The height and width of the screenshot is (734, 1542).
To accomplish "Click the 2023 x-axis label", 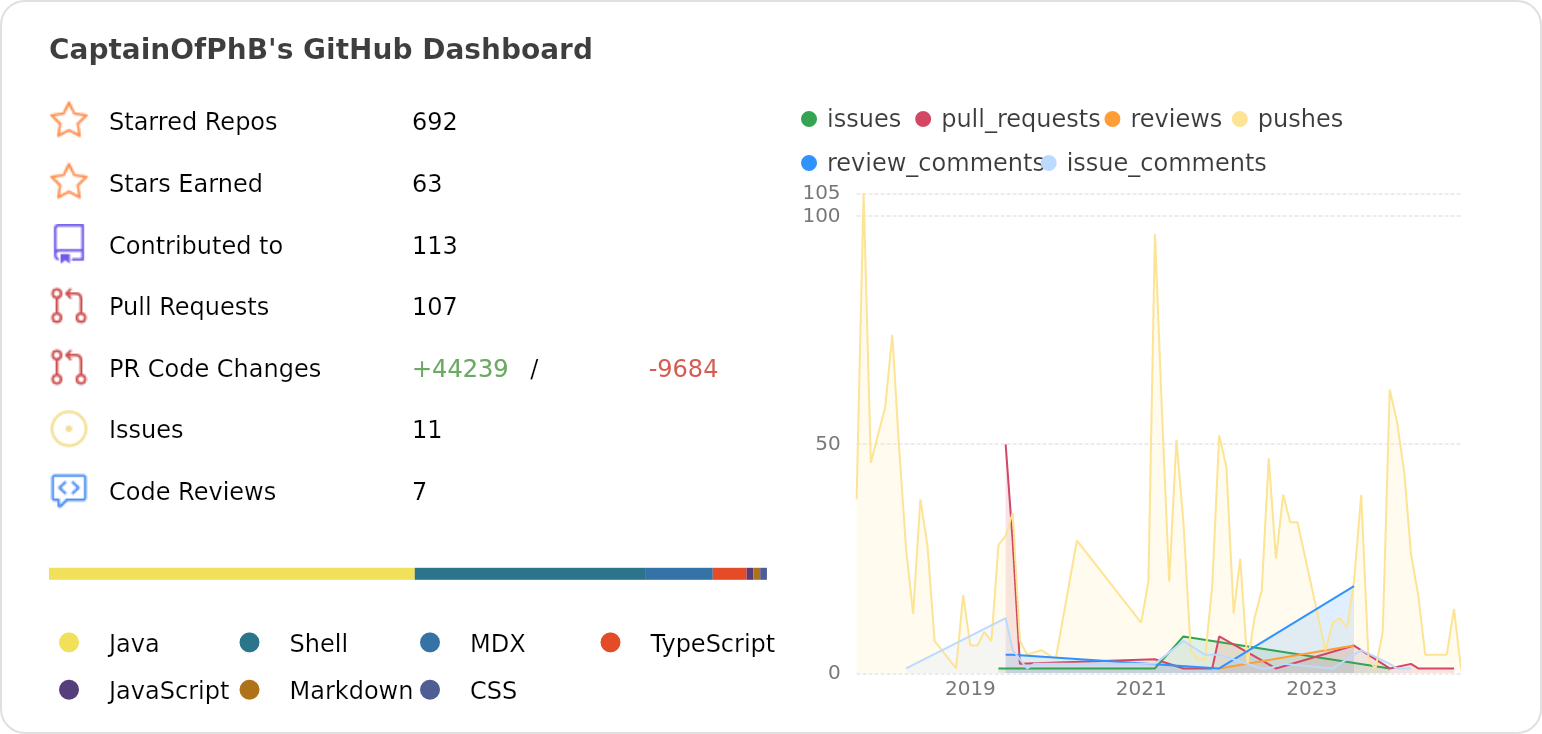I will pos(1311,689).
